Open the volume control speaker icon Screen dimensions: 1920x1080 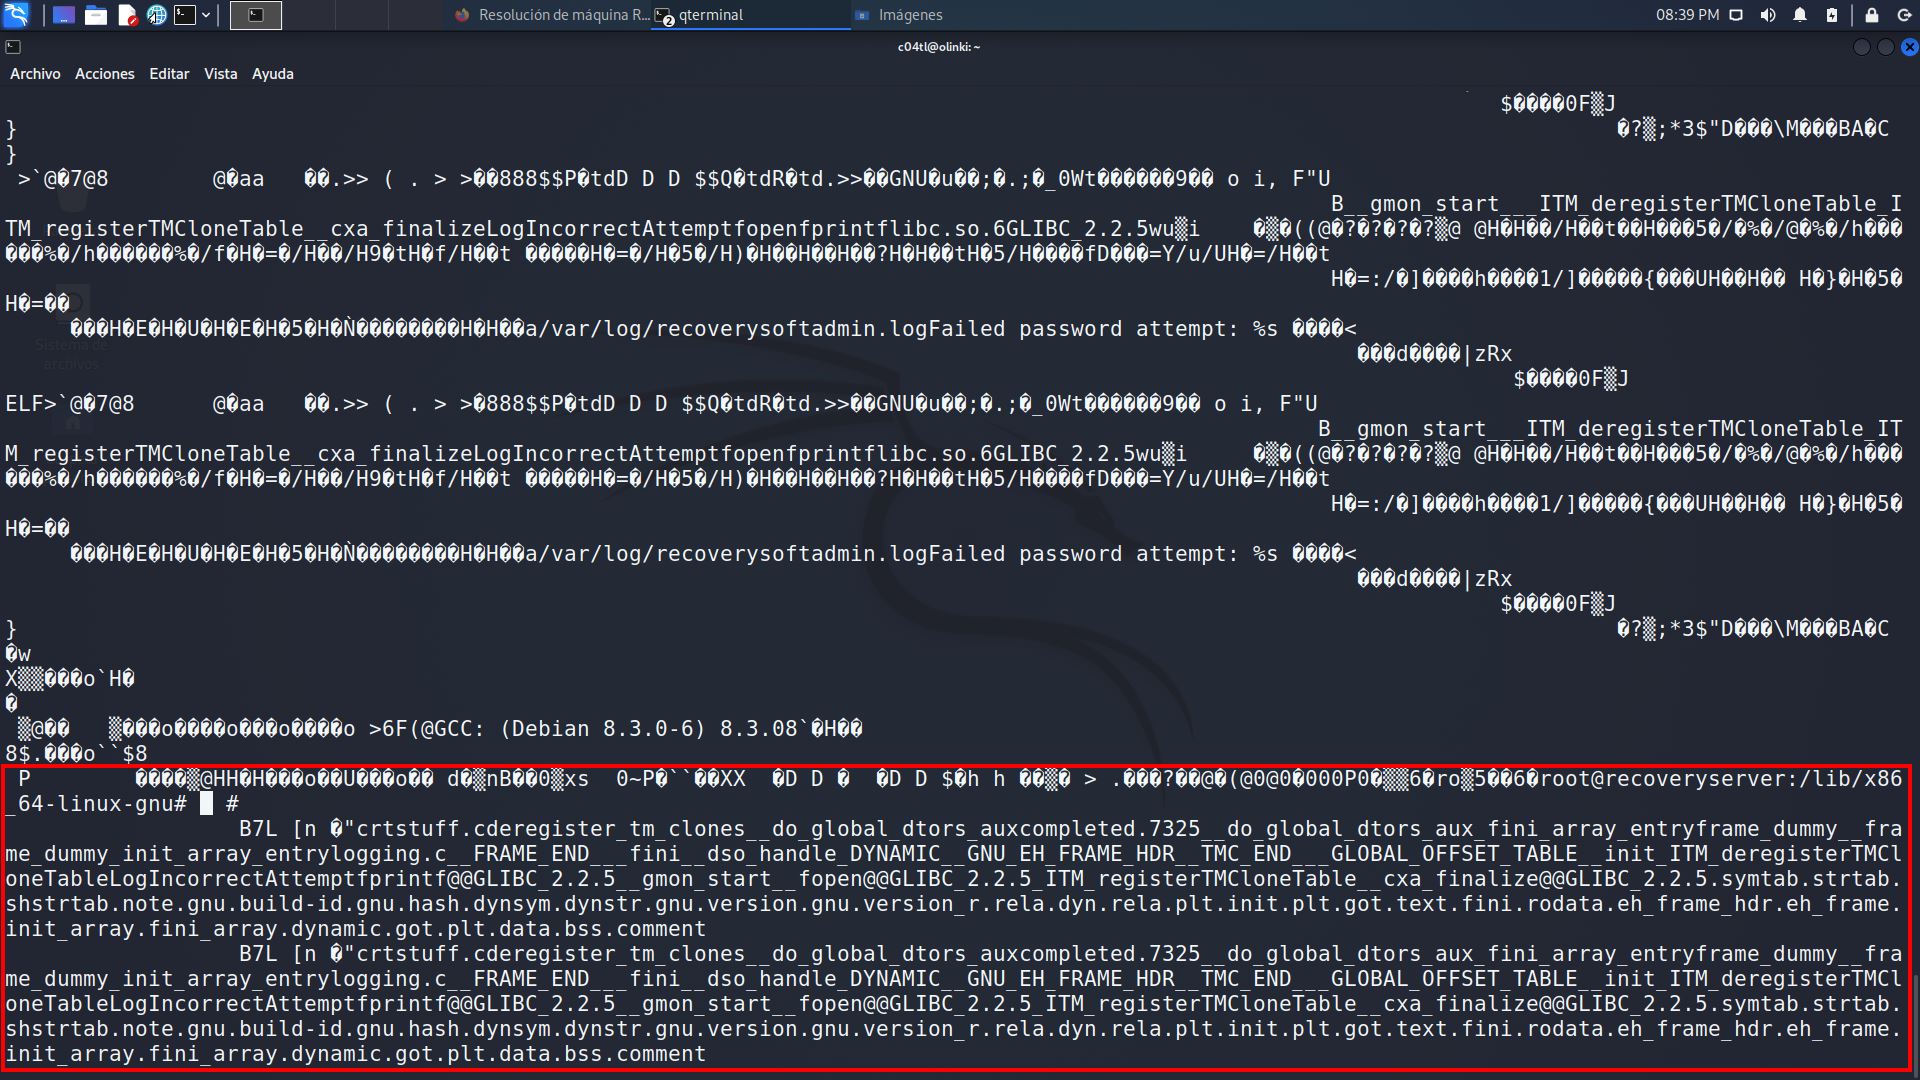click(1768, 14)
